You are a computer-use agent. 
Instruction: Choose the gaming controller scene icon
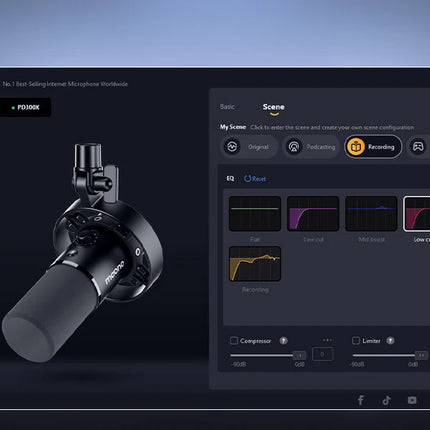point(418,146)
